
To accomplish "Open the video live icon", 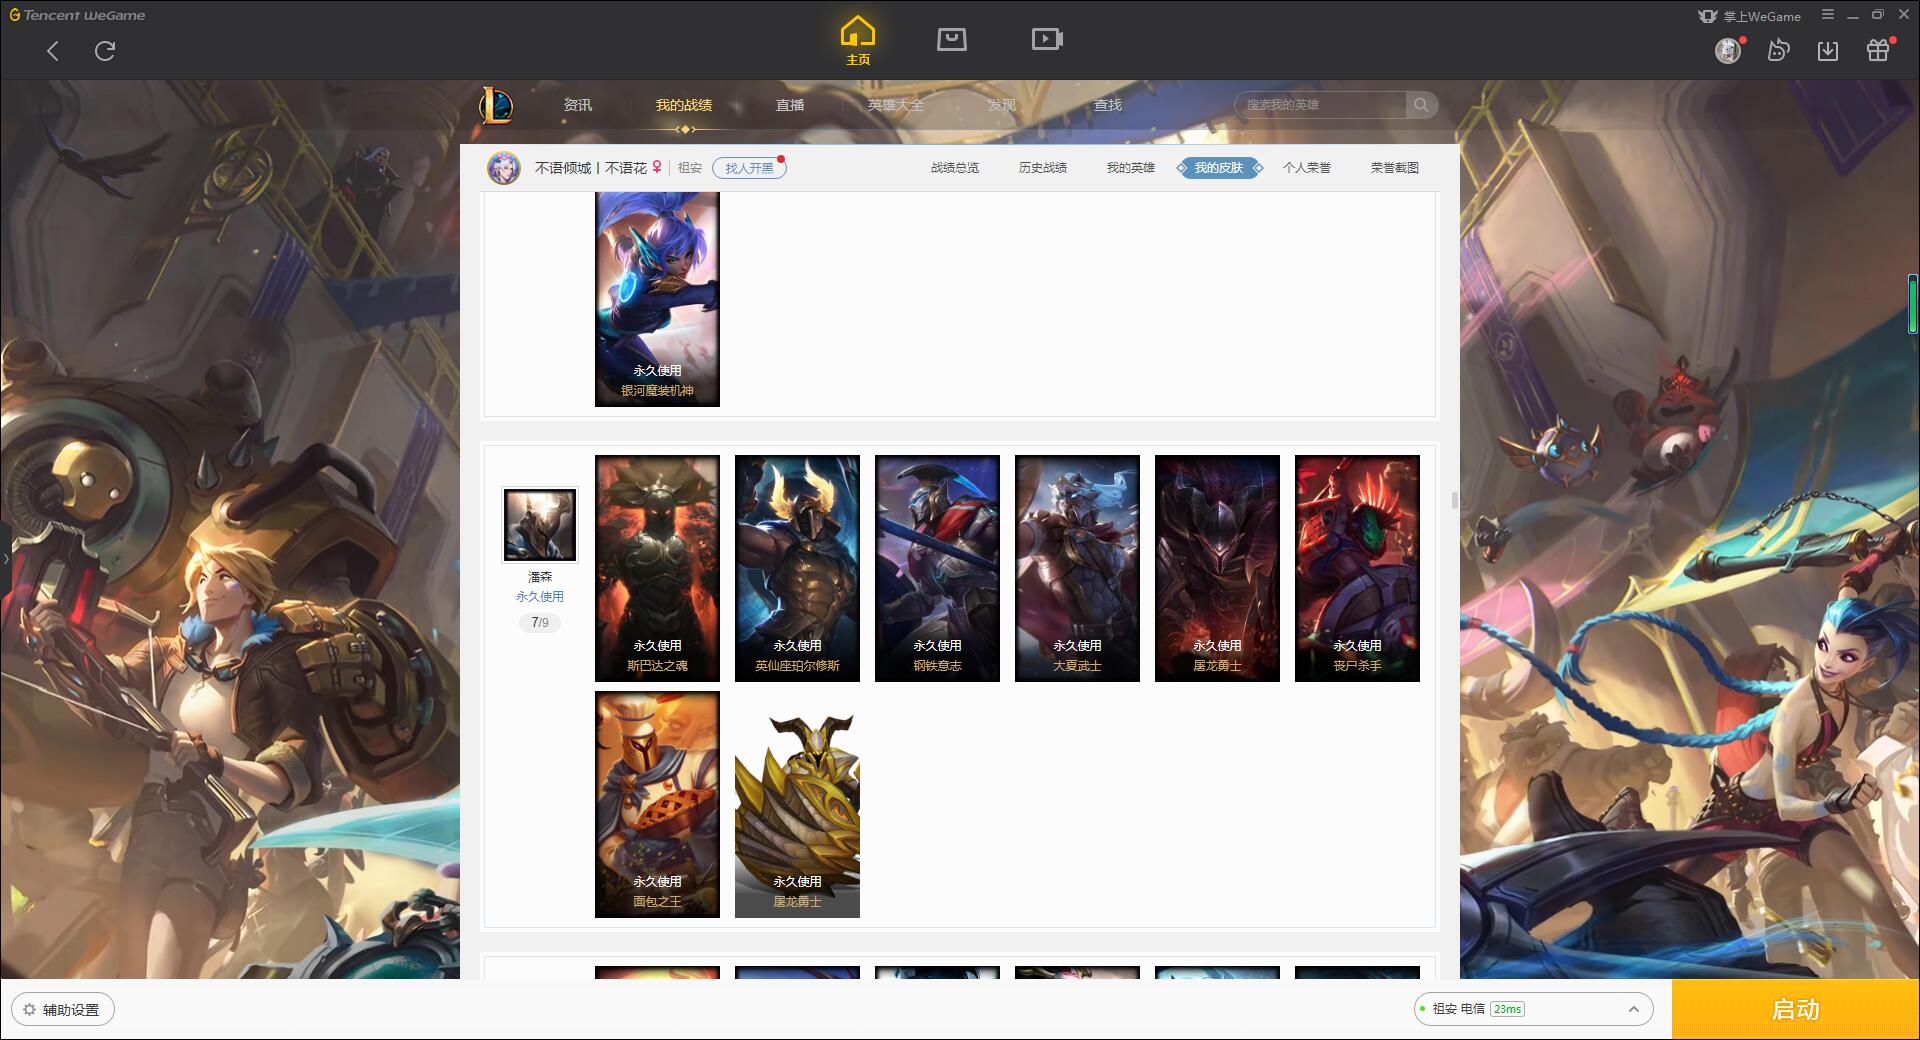I will coord(1047,39).
